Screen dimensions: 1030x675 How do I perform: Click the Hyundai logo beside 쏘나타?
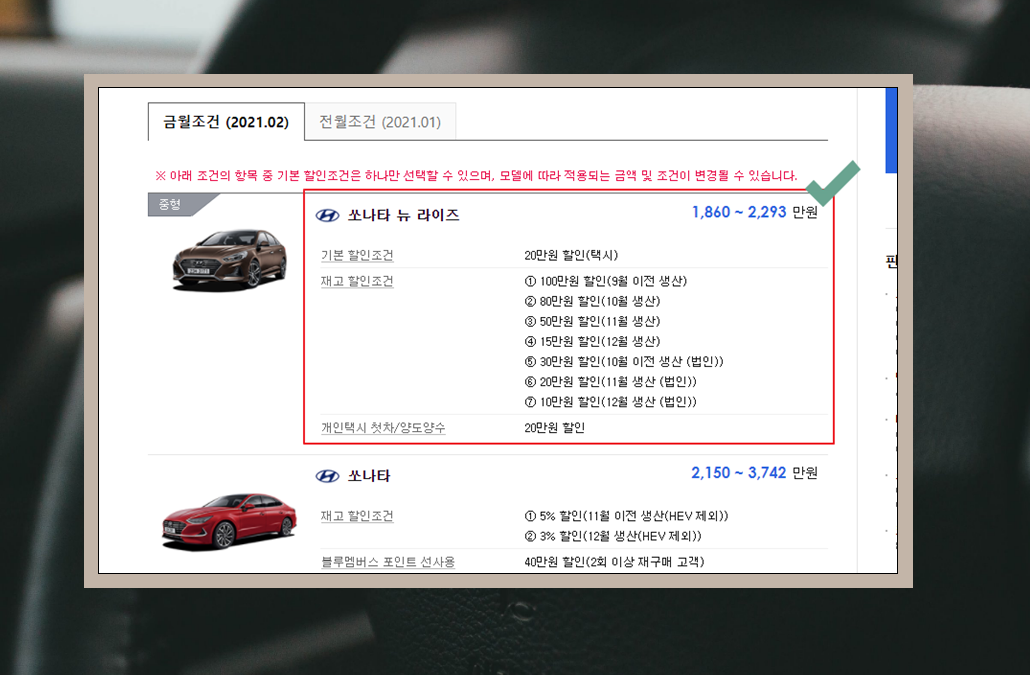point(327,476)
